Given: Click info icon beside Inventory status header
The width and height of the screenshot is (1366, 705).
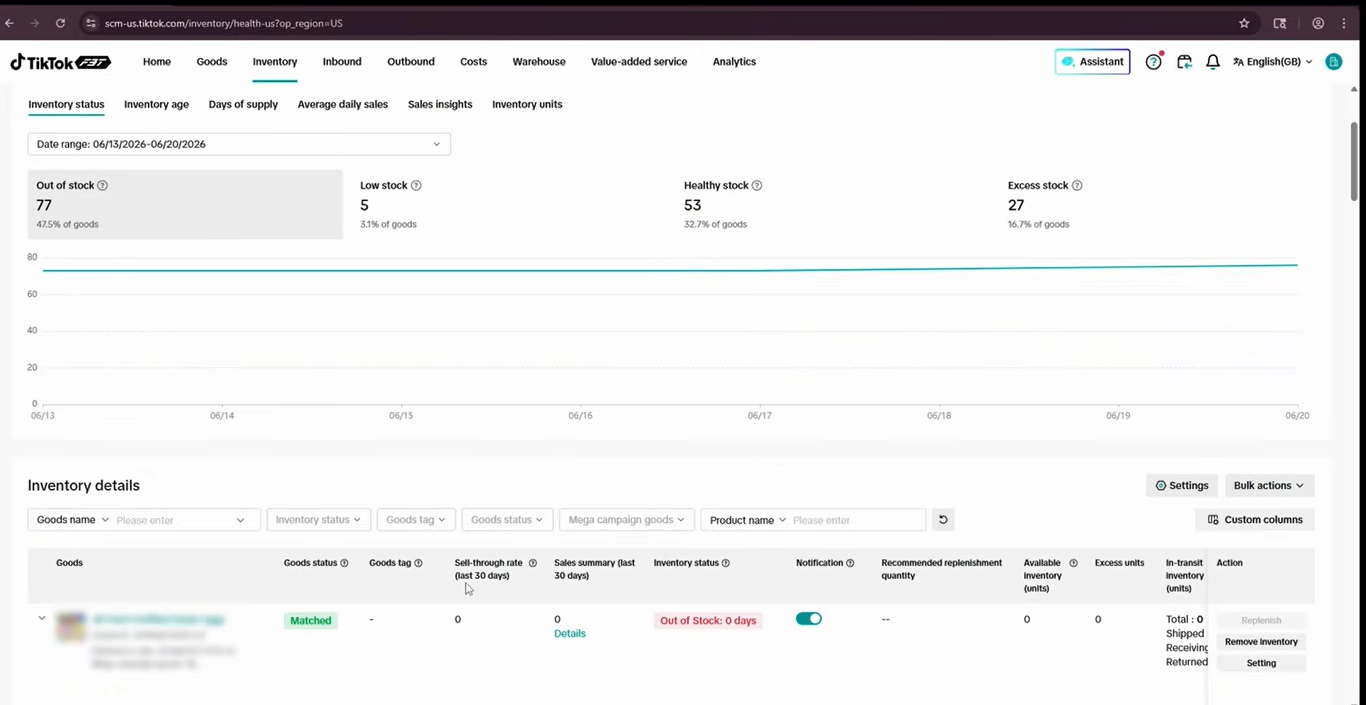Looking at the screenshot, I should coord(726,563).
